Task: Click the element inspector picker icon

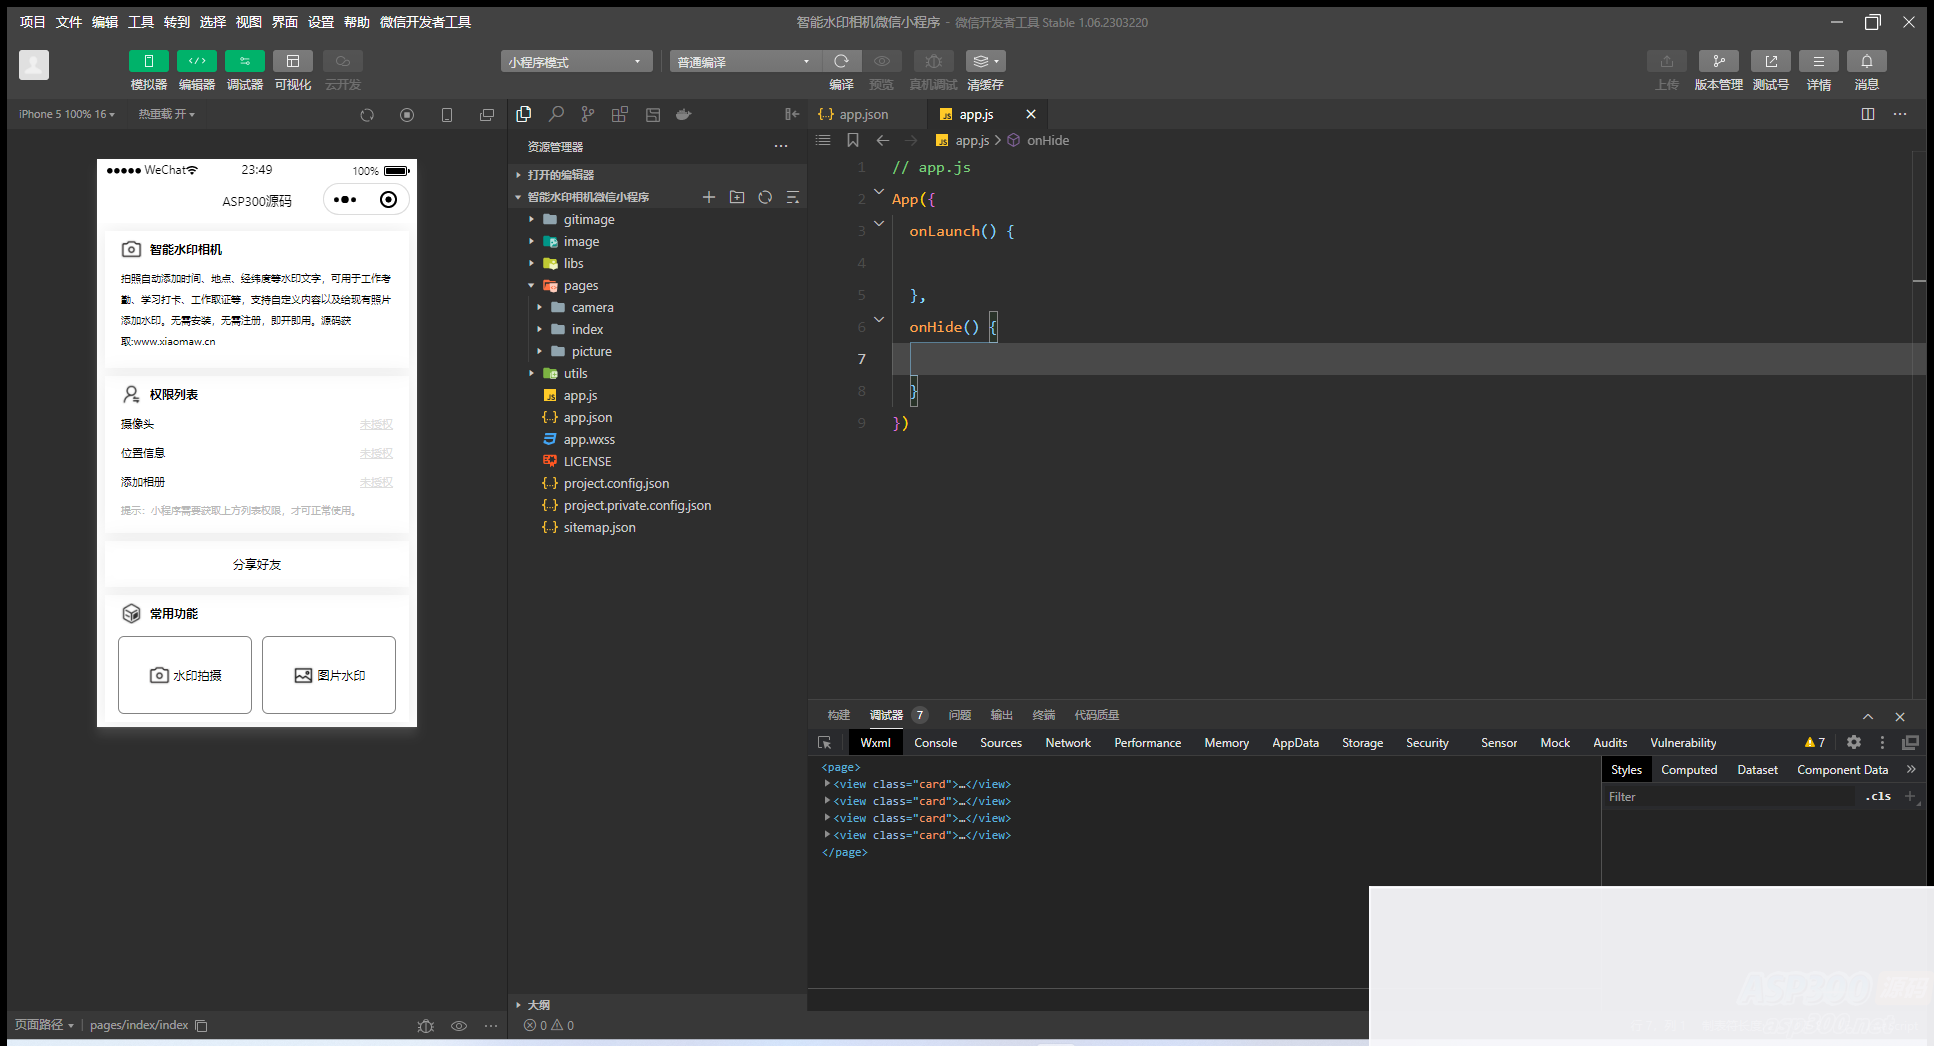Action: pos(824,742)
